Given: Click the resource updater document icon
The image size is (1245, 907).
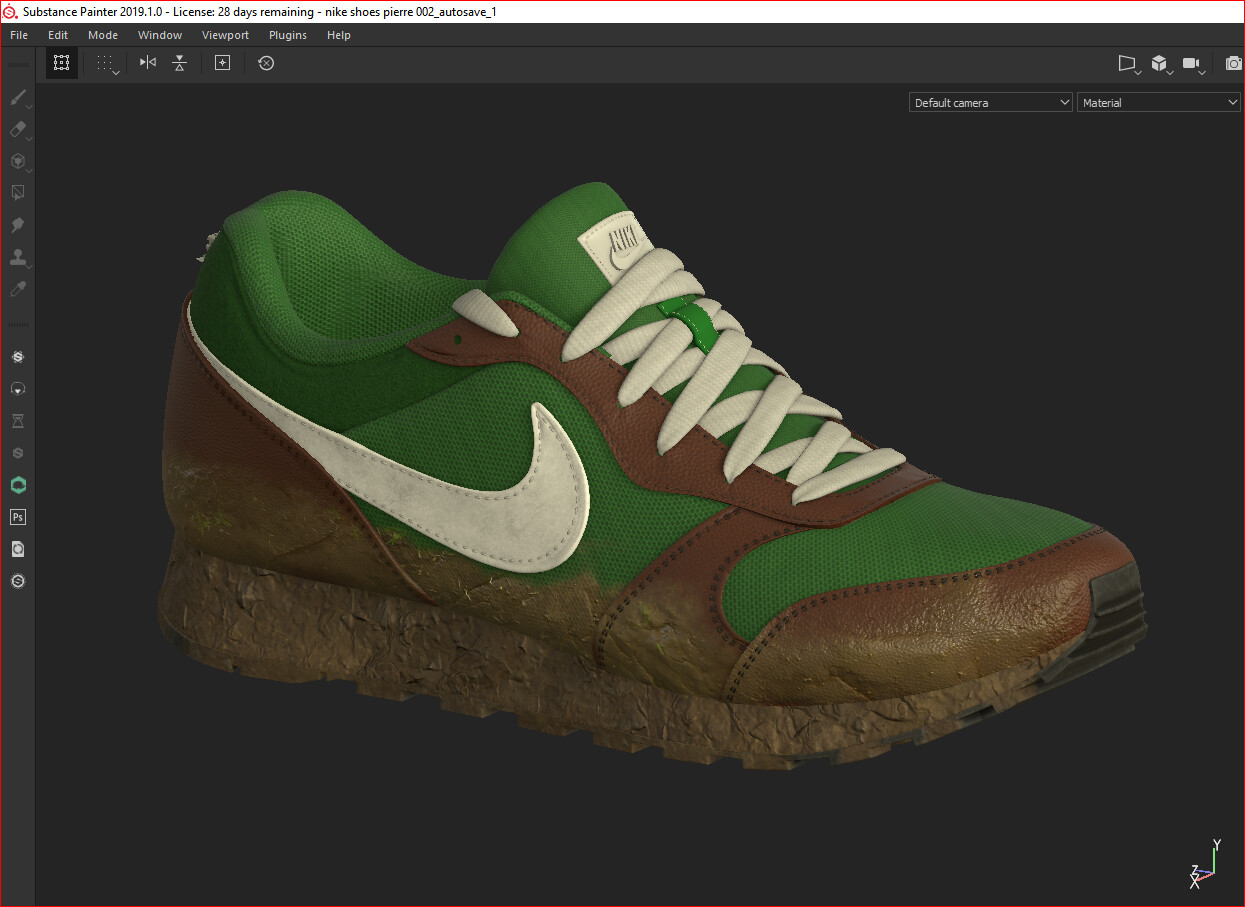Looking at the screenshot, I should pos(17,549).
